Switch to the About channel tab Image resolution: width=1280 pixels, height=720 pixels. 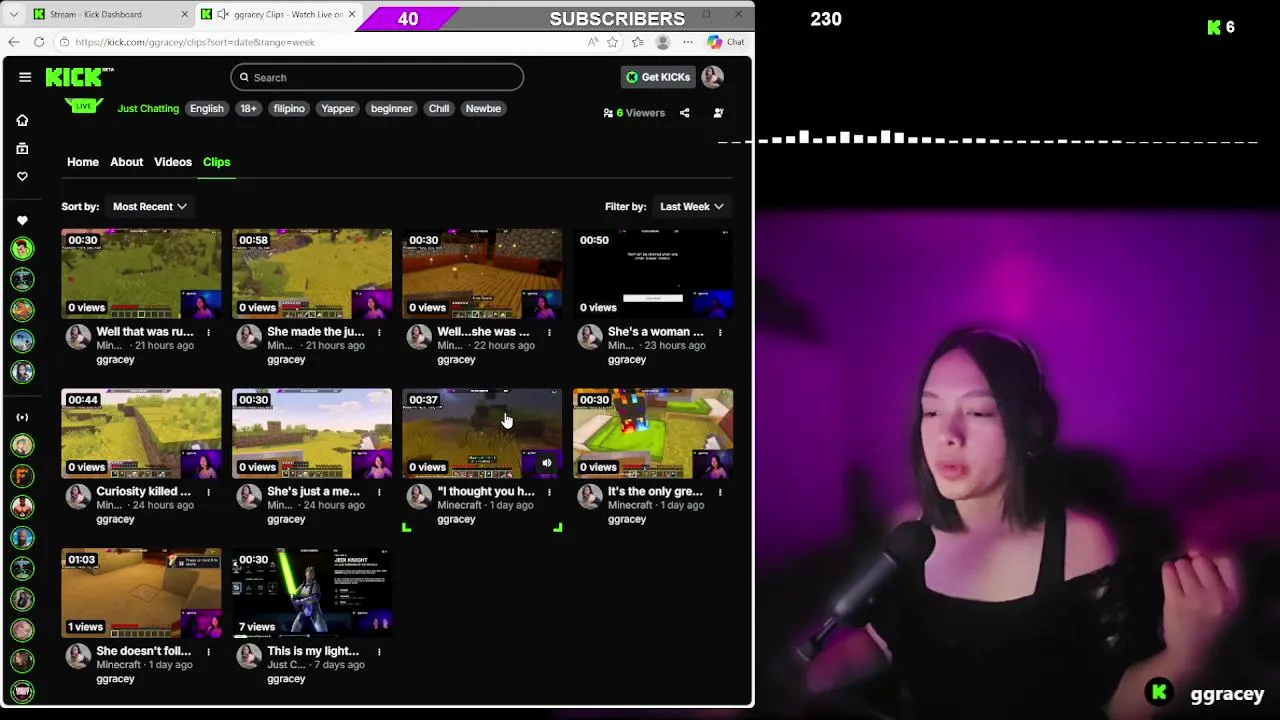126,162
